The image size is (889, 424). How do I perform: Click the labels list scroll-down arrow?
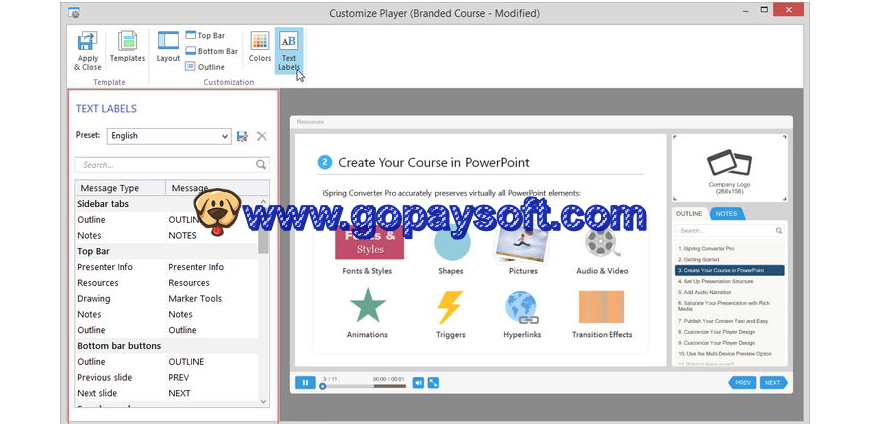pyautogui.click(x=263, y=401)
